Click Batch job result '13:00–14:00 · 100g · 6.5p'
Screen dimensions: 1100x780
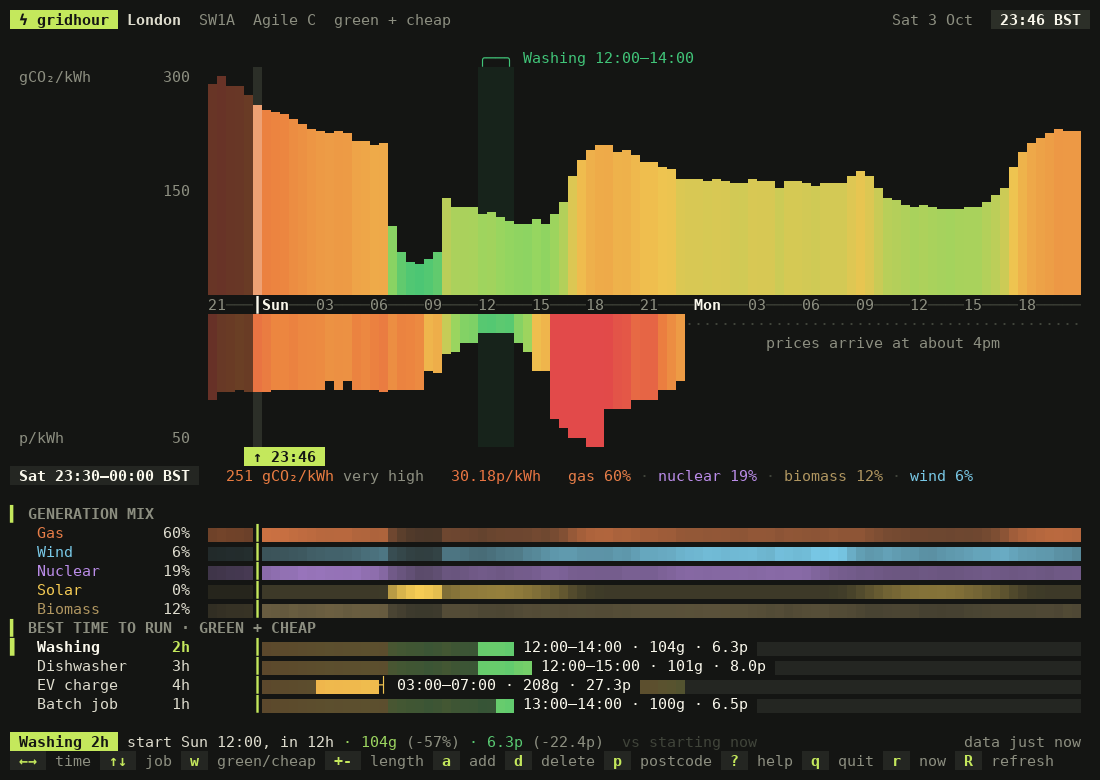coord(636,704)
